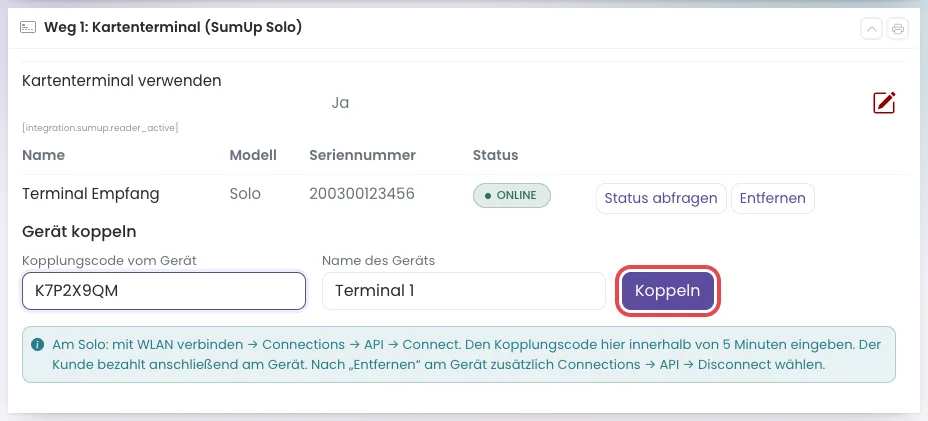Click the Kopplungscode vom Gerät label
This screenshot has height=421, width=928.
pyautogui.click(x=109, y=260)
